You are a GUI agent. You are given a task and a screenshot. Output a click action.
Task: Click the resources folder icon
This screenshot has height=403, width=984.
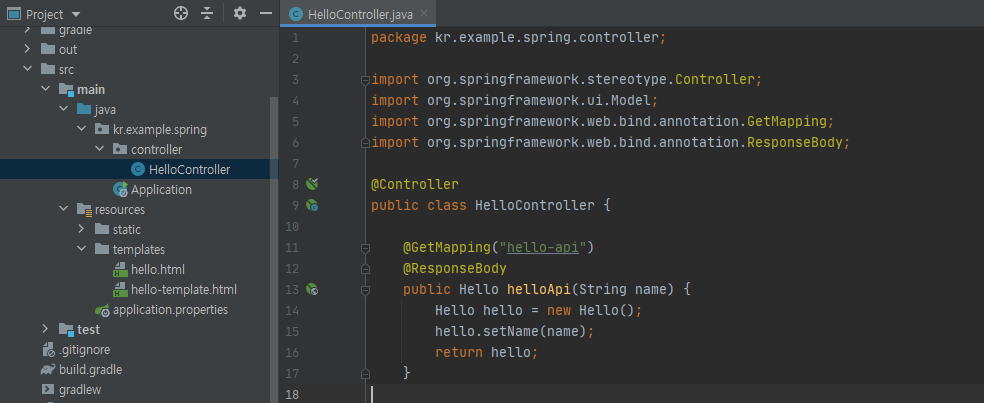point(85,210)
